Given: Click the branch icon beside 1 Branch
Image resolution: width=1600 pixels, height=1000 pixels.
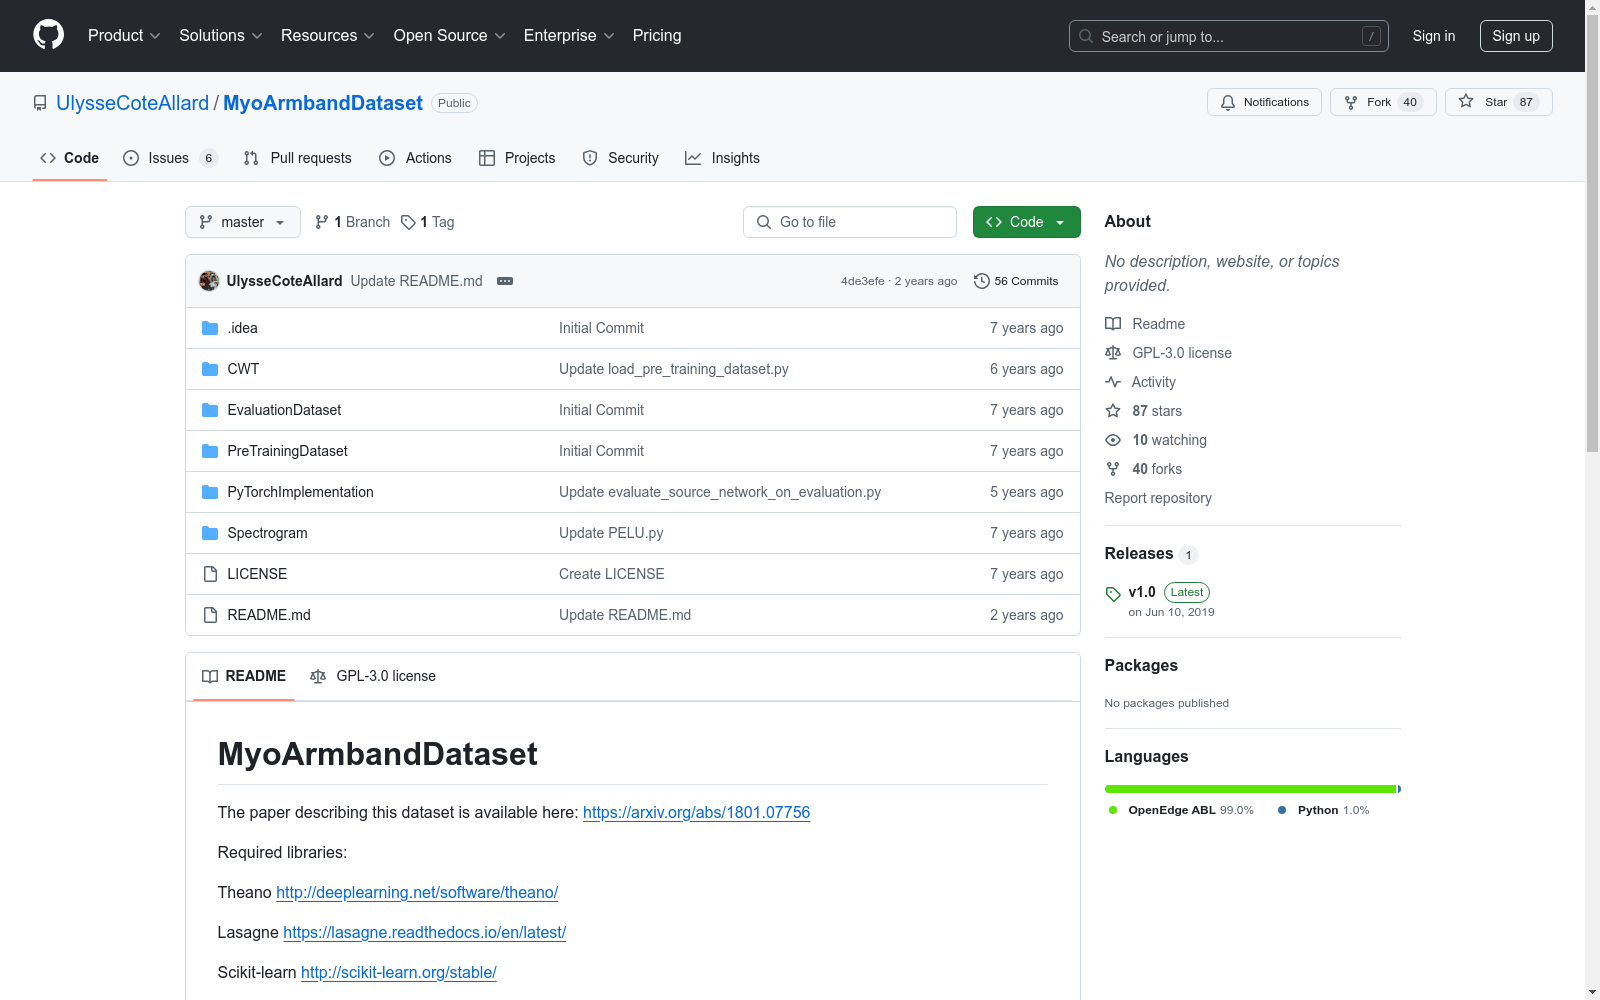Looking at the screenshot, I should [322, 222].
